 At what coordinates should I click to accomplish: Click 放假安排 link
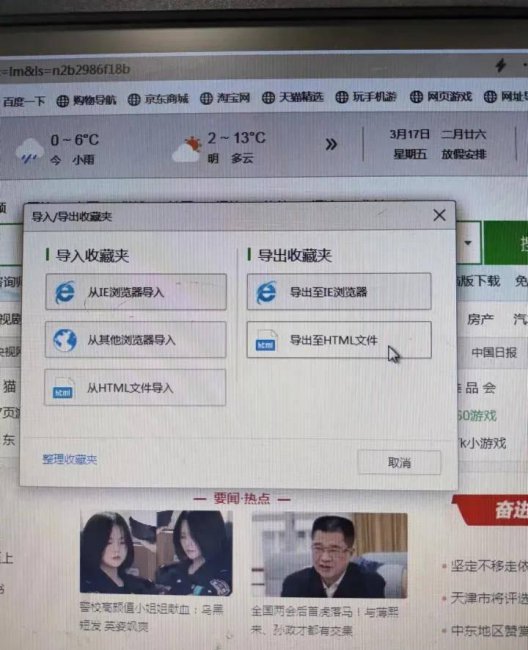point(464,154)
